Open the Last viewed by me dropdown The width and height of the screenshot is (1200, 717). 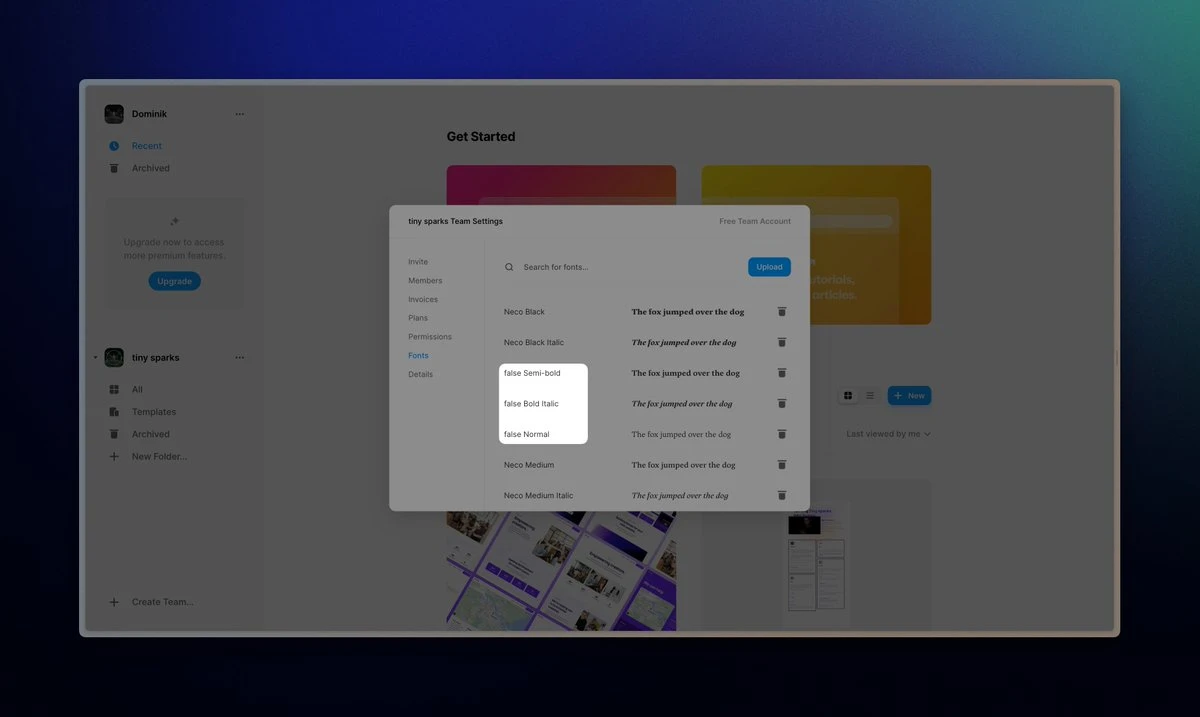[888, 434]
